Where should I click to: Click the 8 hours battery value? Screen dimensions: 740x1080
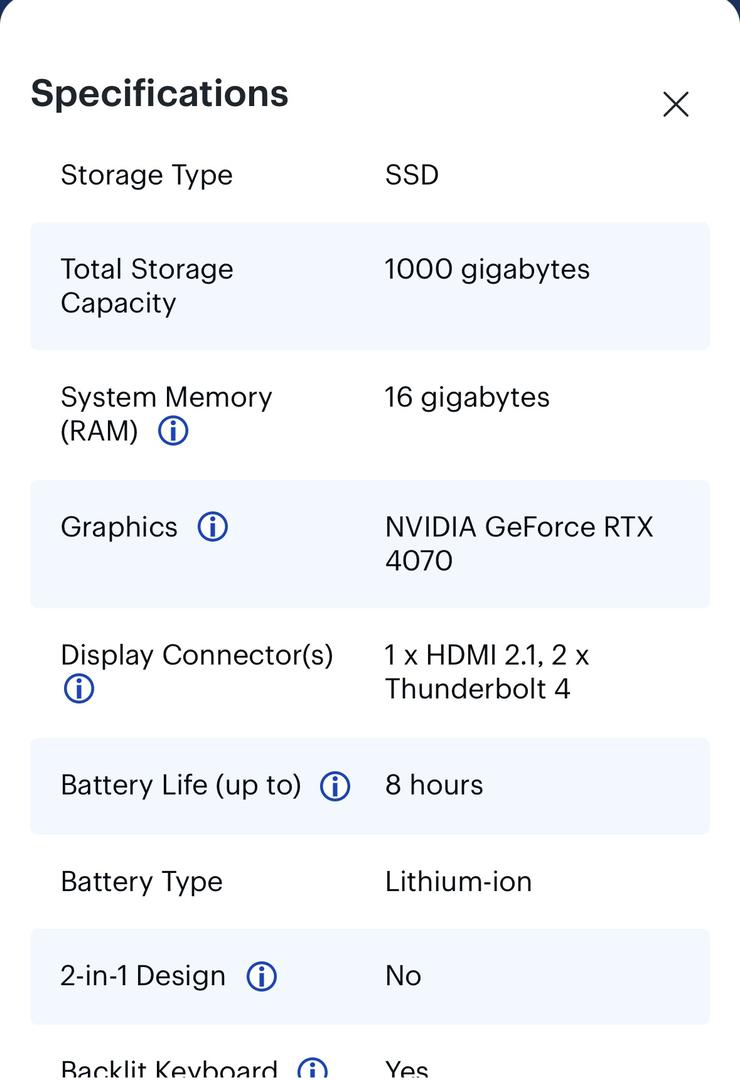(x=434, y=785)
